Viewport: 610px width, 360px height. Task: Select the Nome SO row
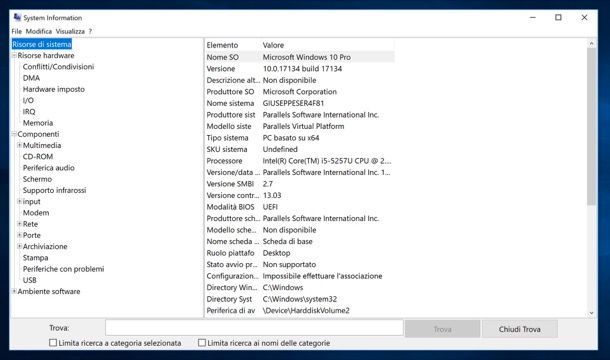[x=300, y=57]
